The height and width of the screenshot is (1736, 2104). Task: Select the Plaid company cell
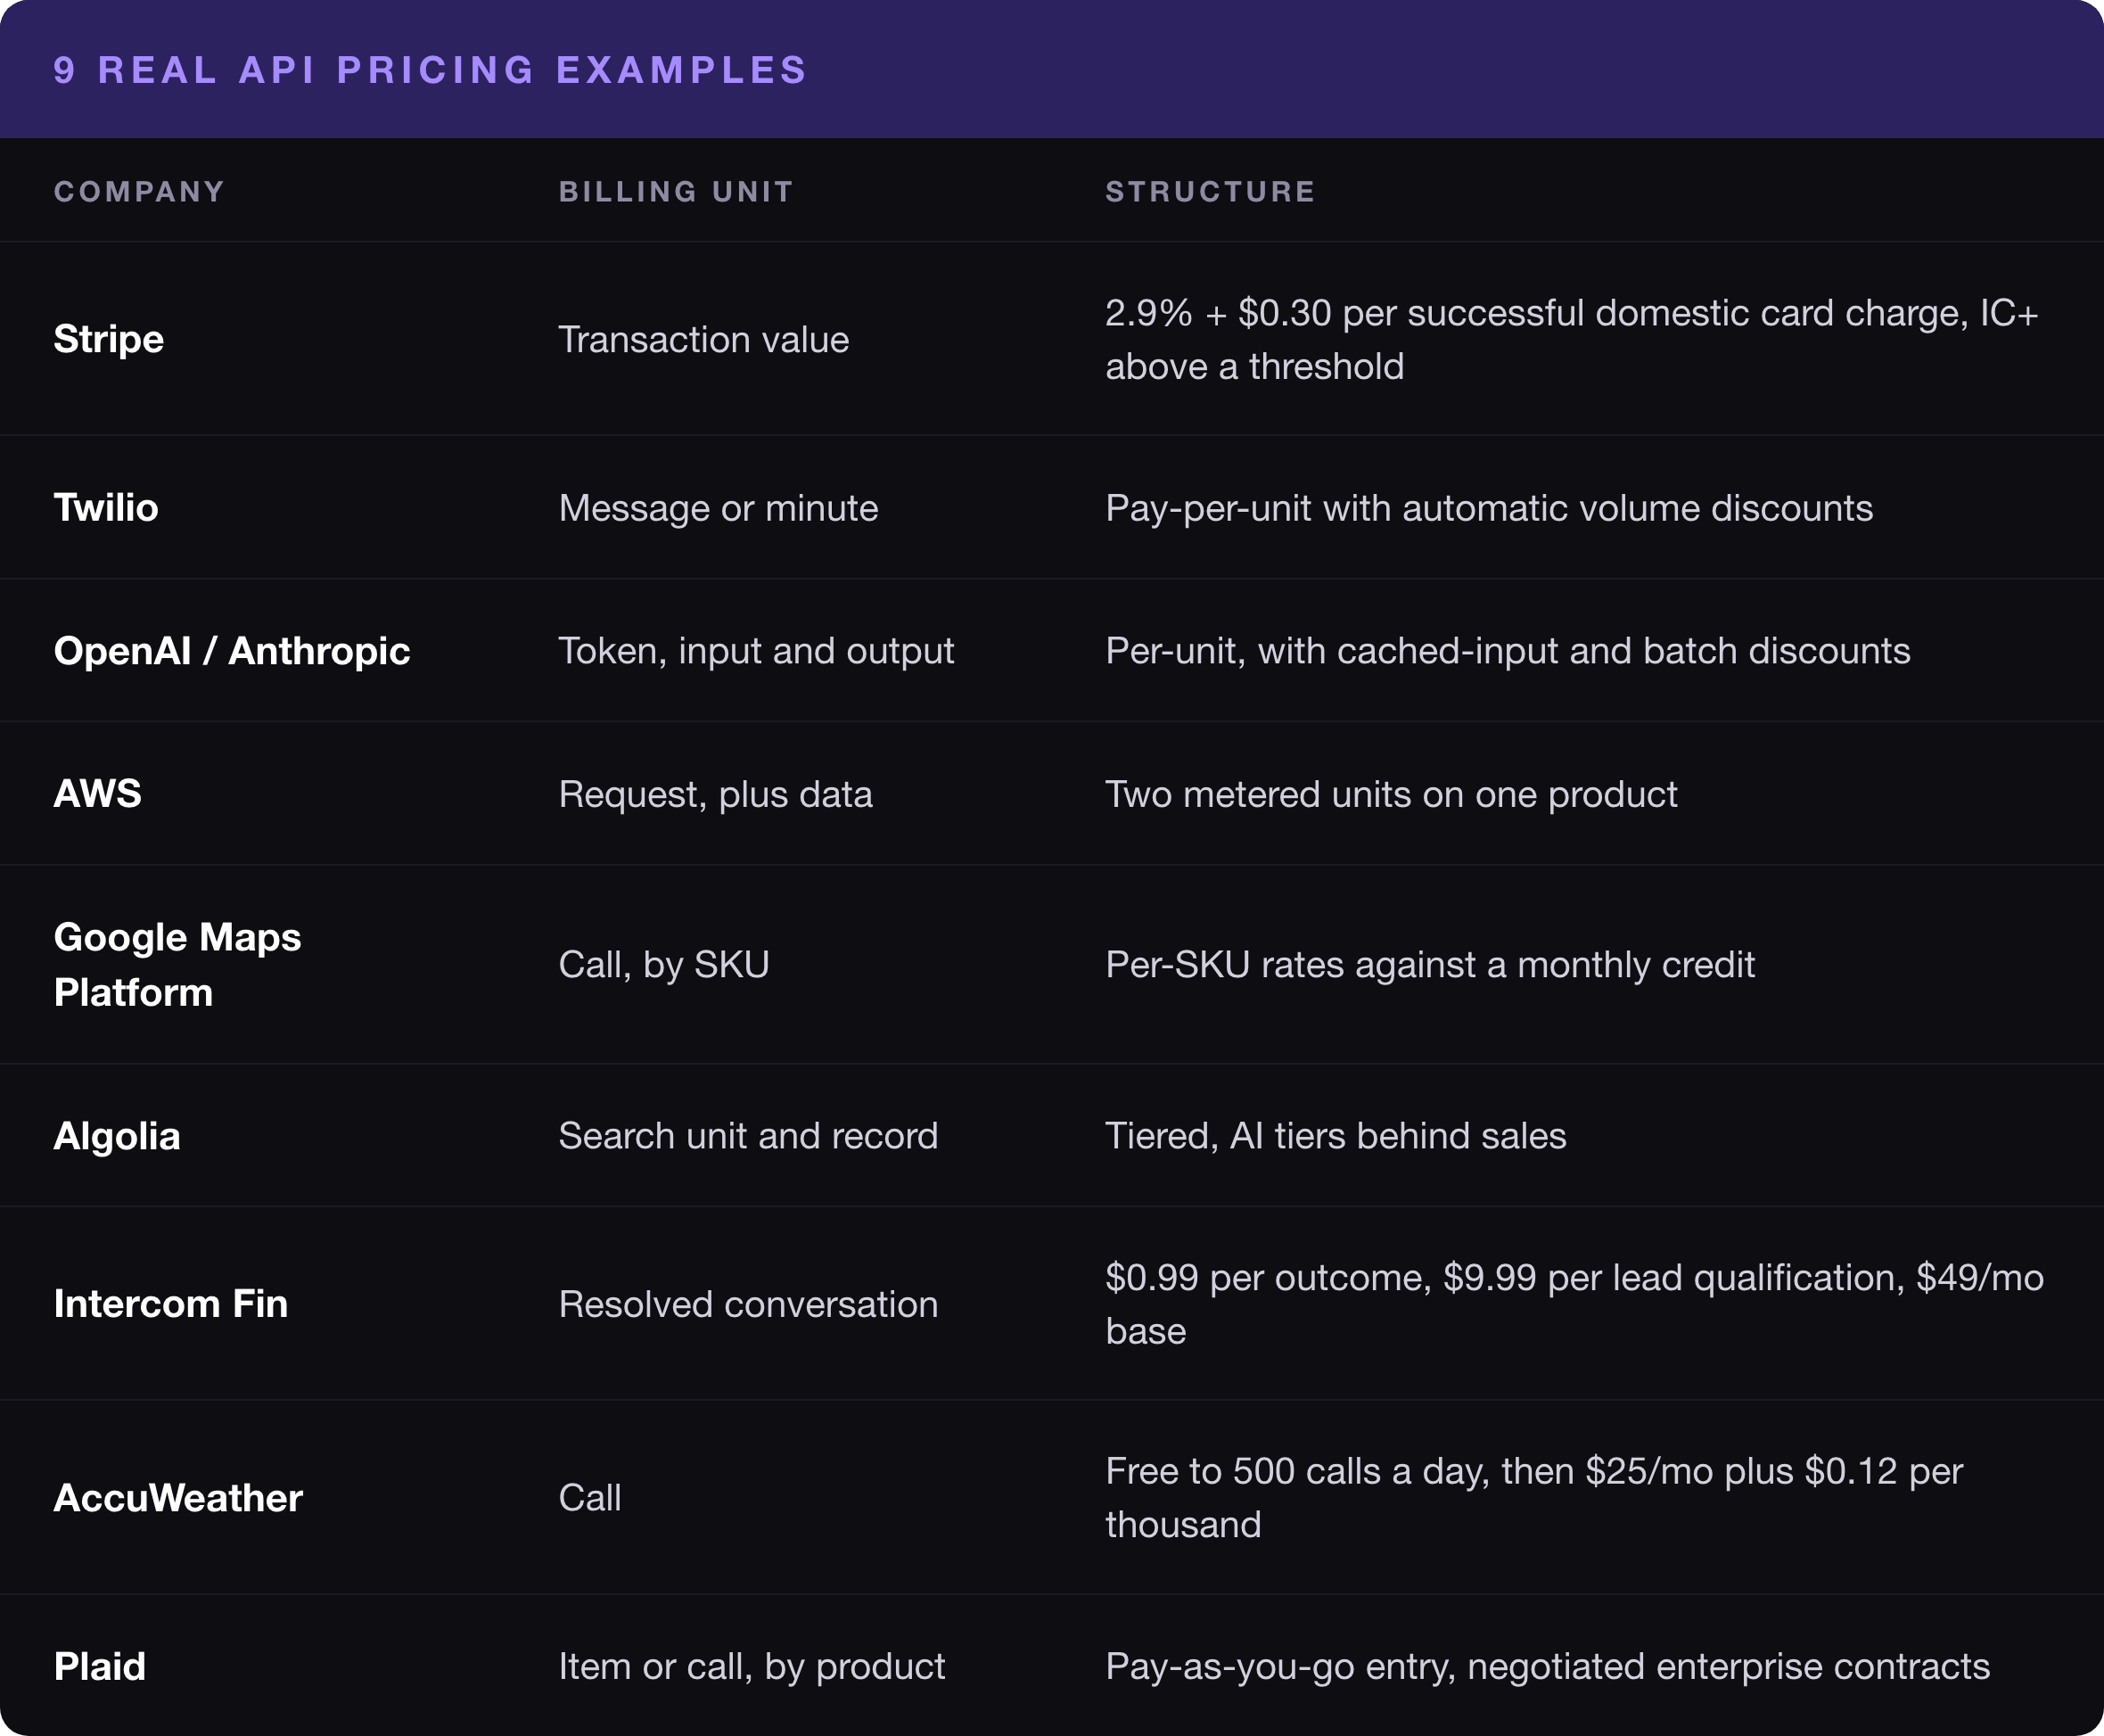pyautogui.click(x=99, y=1666)
